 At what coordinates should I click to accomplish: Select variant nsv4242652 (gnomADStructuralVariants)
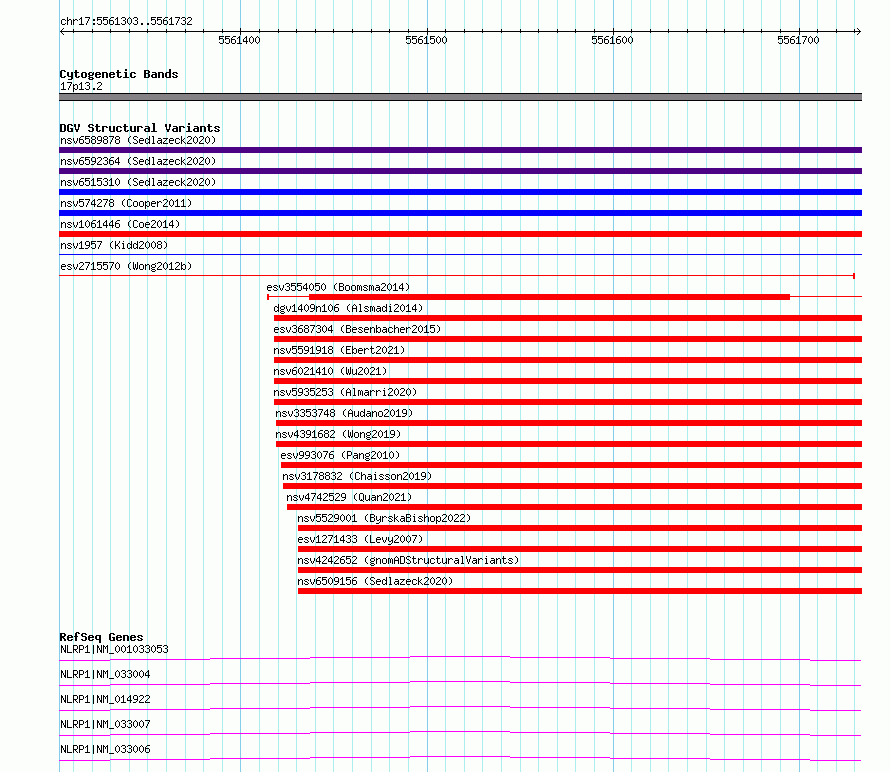pyautogui.click(x=408, y=560)
